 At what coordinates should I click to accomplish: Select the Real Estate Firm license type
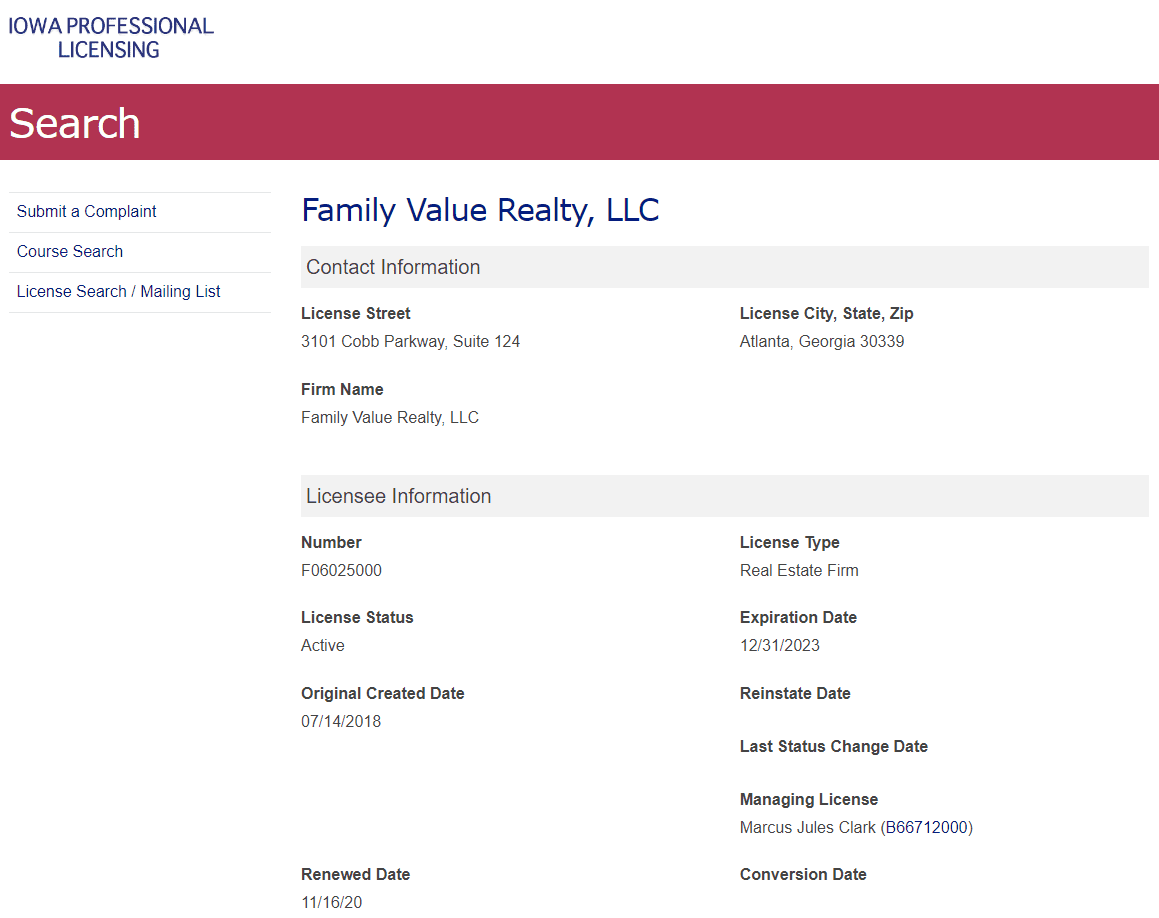pyautogui.click(x=799, y=570)
